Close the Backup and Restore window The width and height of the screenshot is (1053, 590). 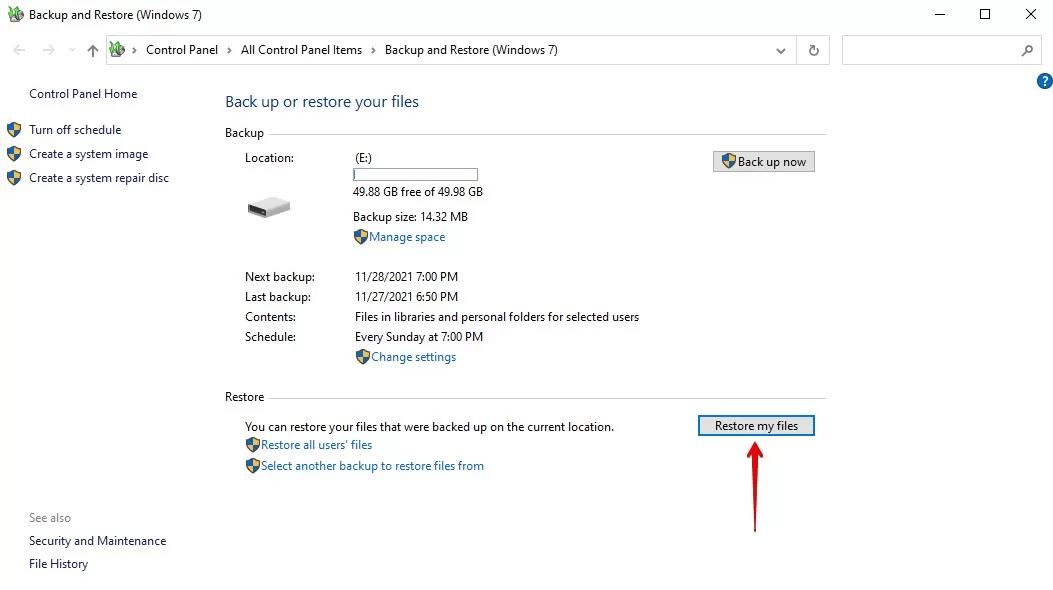1031,14
